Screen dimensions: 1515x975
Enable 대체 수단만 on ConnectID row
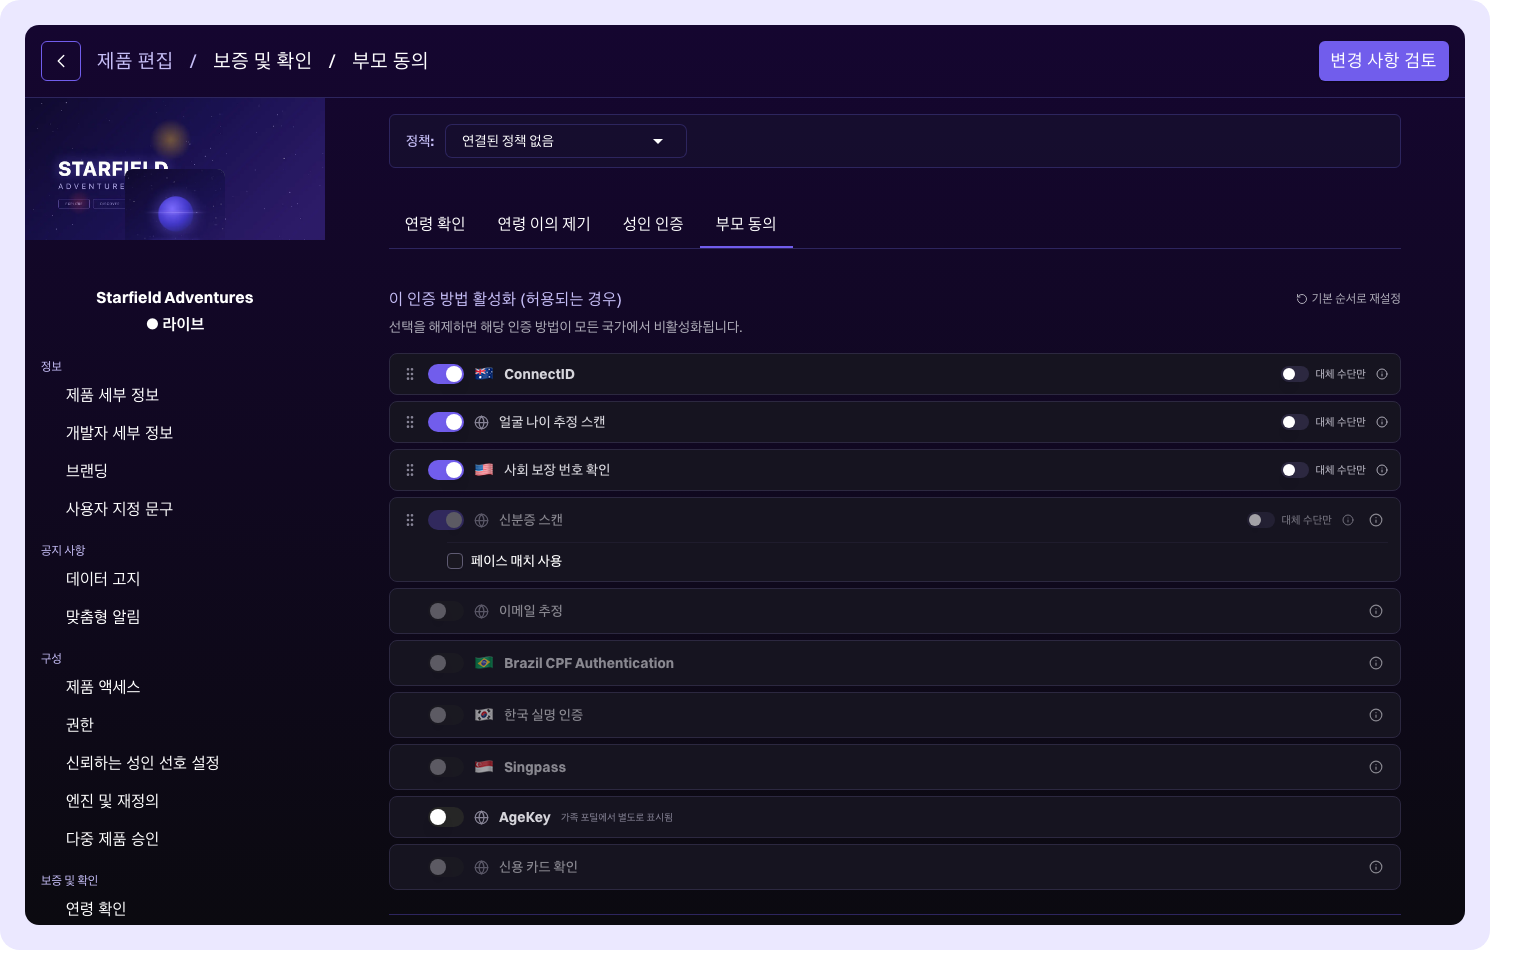[x=1295, y=374]
